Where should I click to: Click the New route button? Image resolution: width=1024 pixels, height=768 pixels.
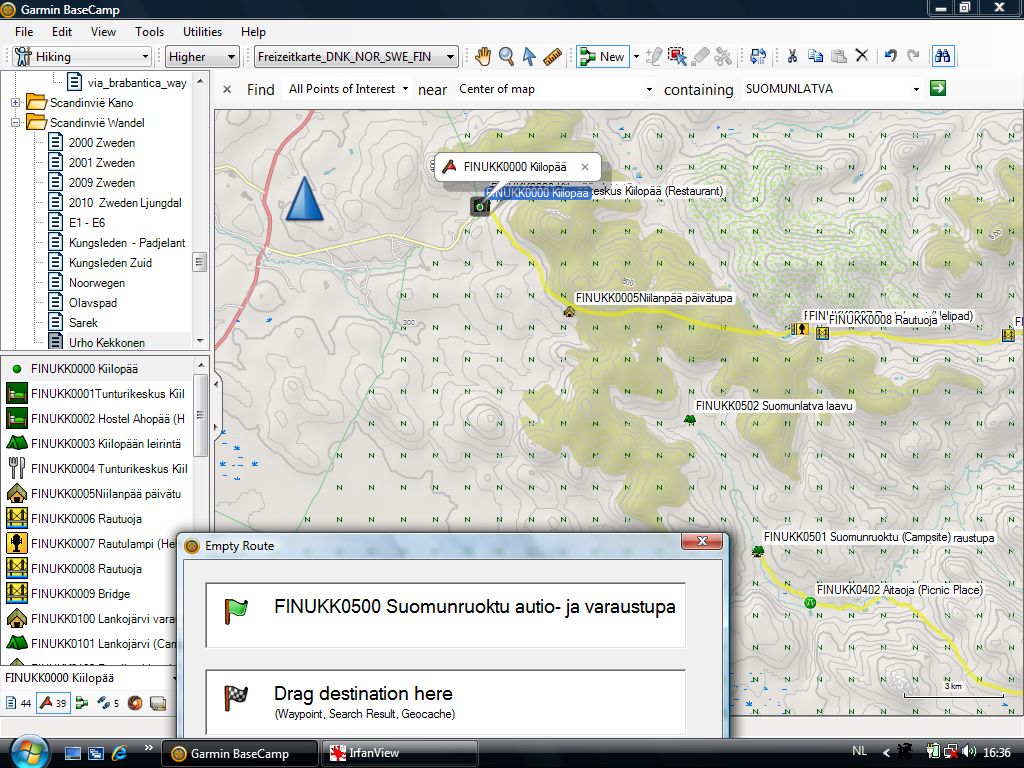603,57
